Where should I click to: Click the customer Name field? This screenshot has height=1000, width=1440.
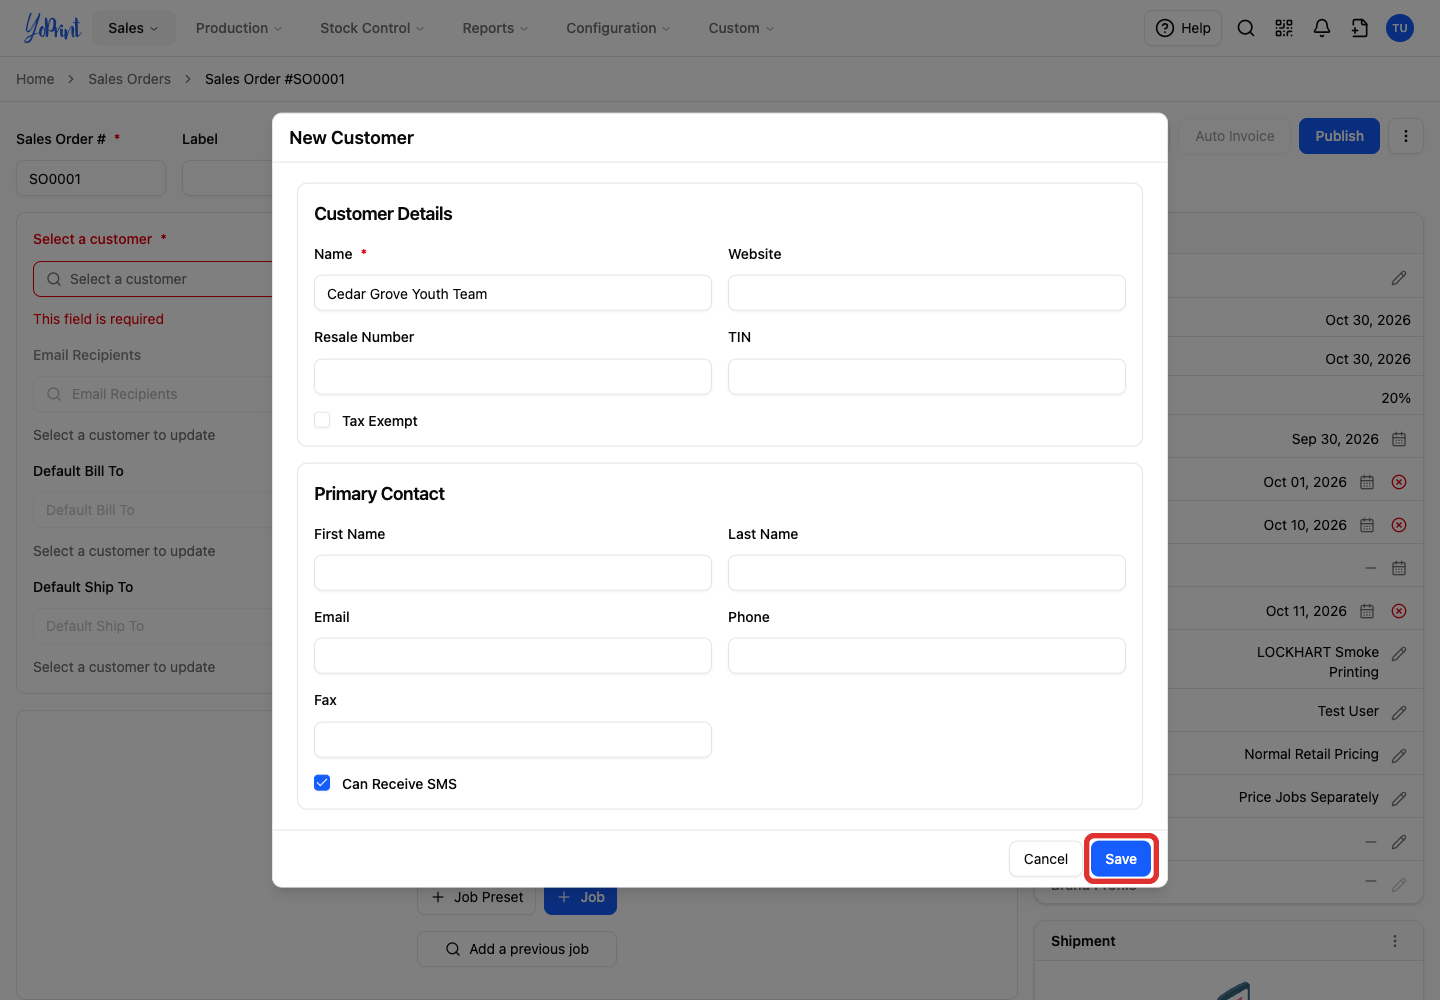point(513,294)
